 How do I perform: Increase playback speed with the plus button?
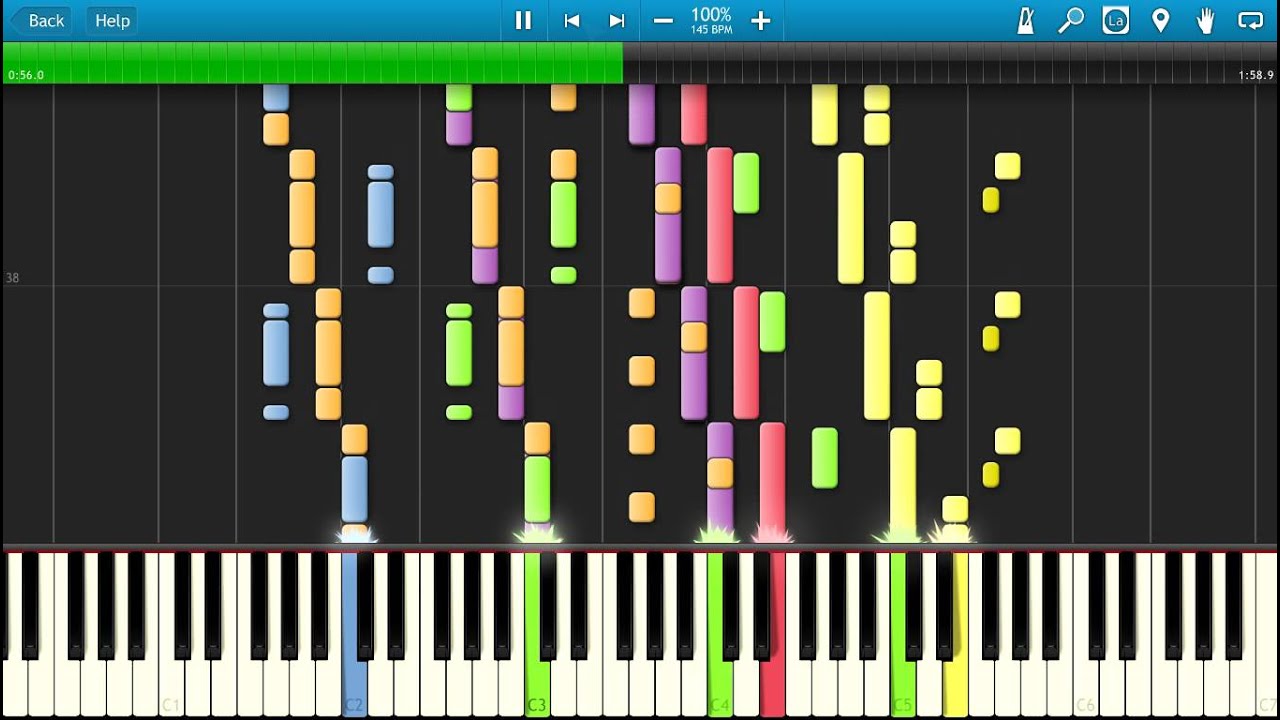point(761,20)
